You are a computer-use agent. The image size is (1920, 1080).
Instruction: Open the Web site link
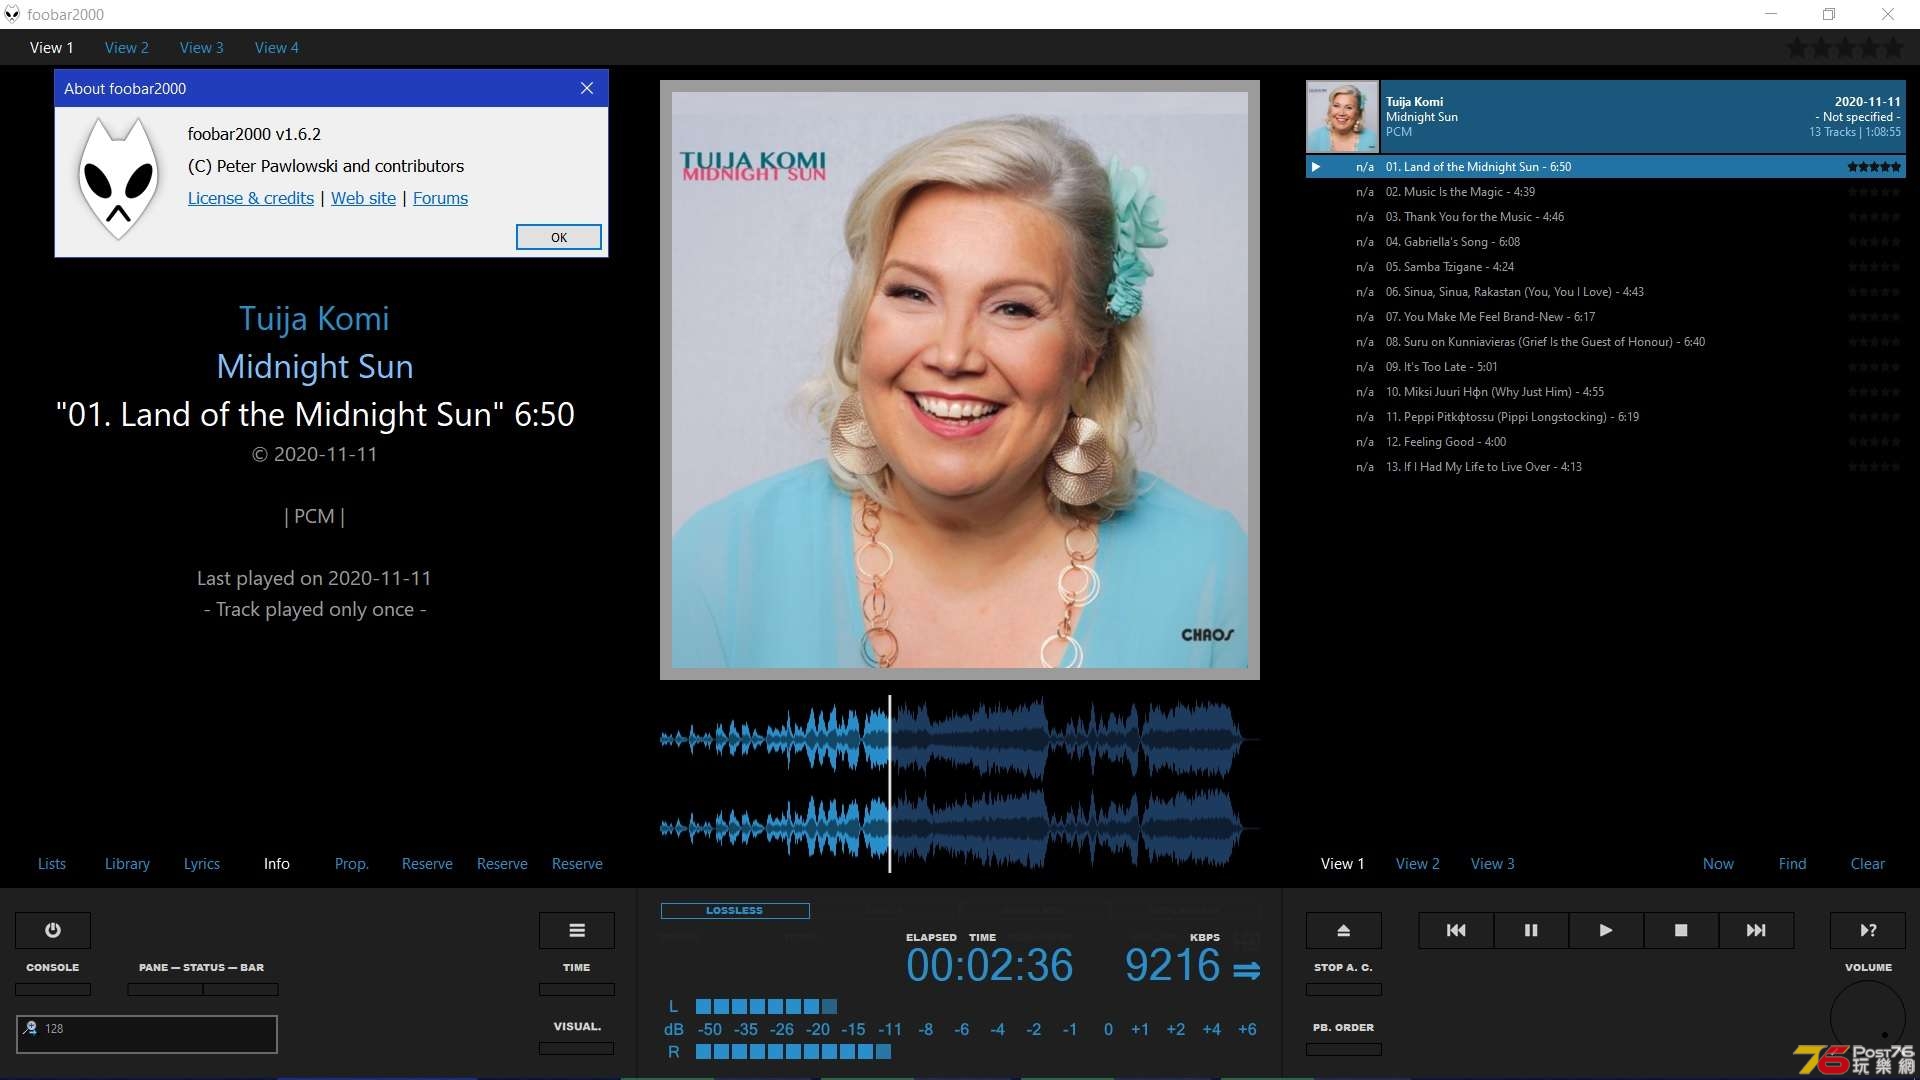pos(363,198)
